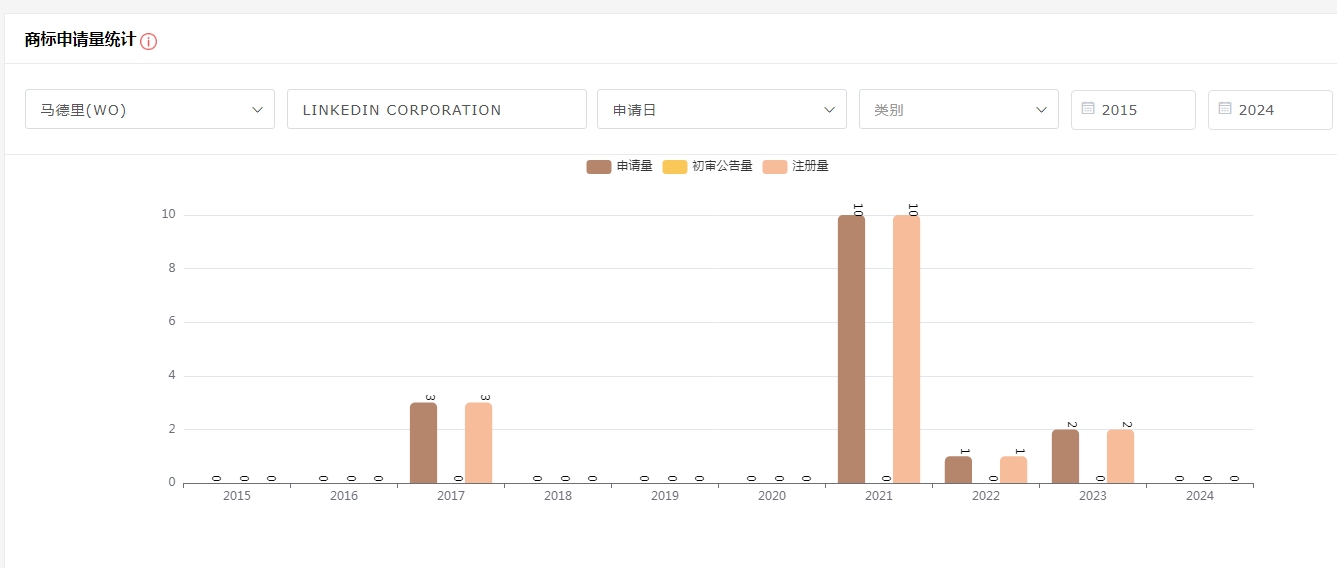
Task: Click the info icon beside 商标申请量统计
Action: tap(149, 41)
